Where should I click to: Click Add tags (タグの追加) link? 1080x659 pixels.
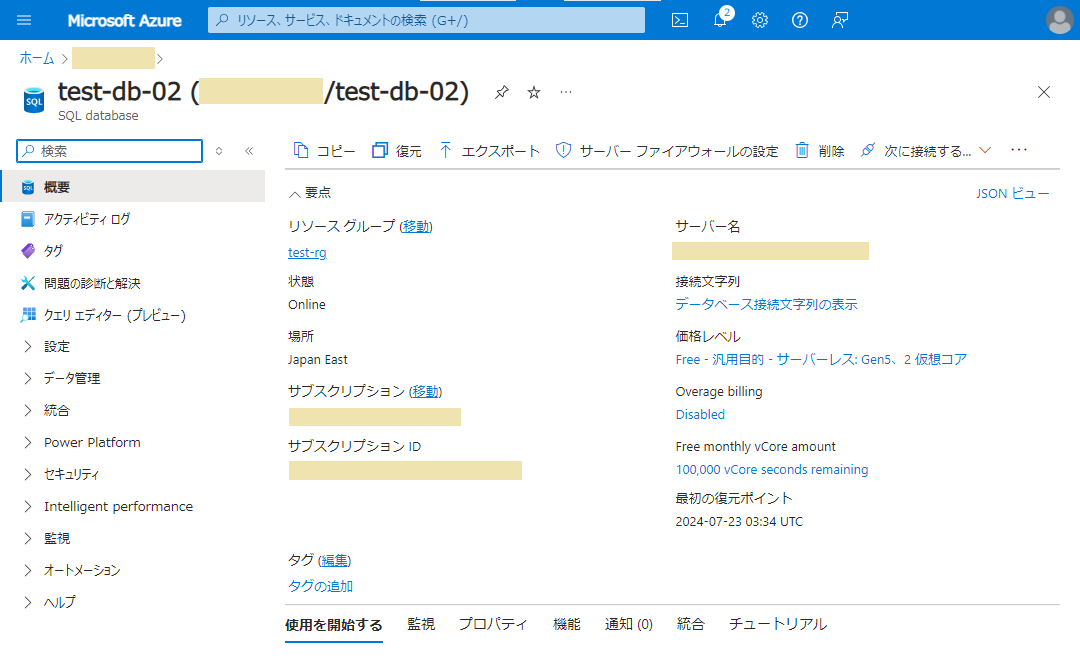pyautogui.click(x=320, y=586)
